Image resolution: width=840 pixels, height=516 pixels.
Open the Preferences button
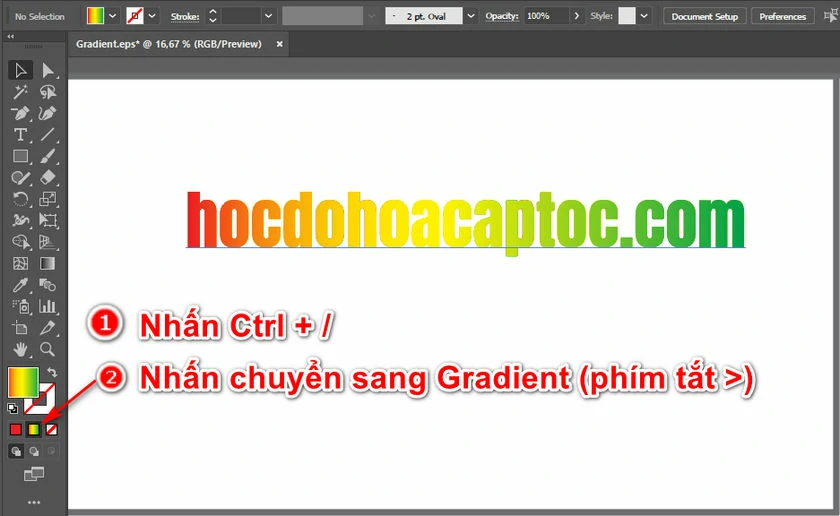click(x=782, y=17)
